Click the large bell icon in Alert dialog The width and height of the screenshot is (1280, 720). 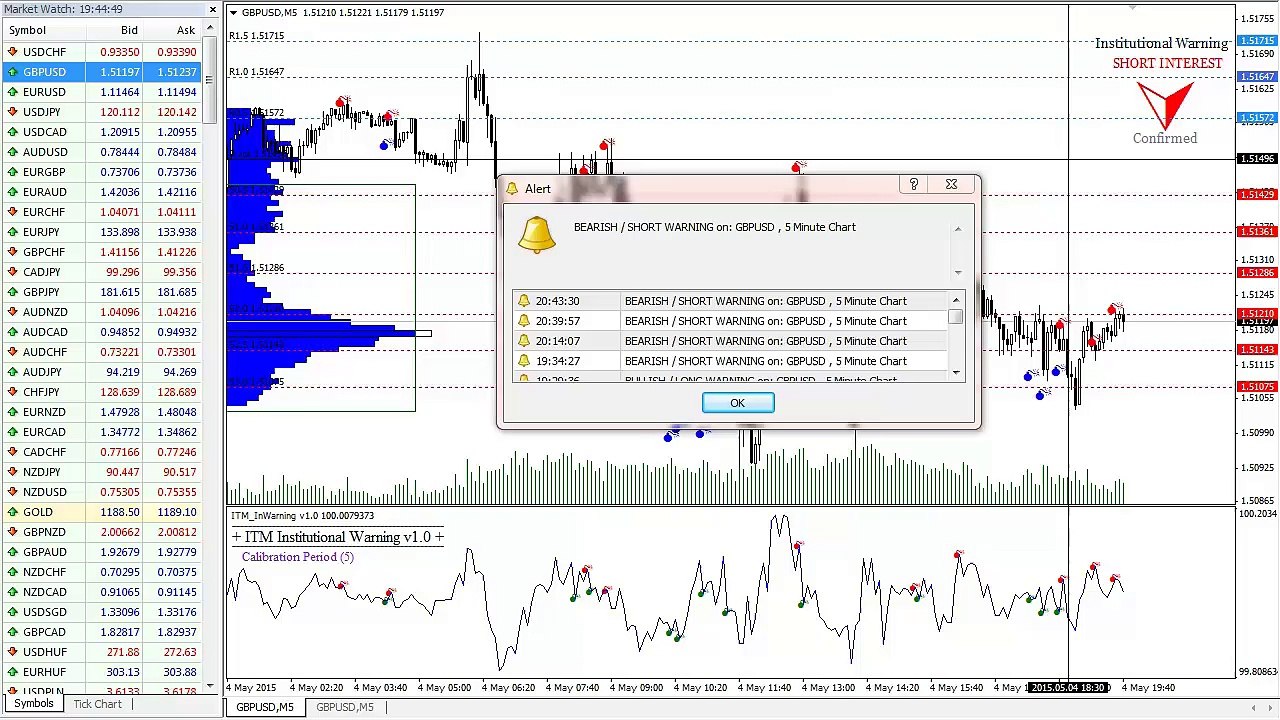click(537, 235)
